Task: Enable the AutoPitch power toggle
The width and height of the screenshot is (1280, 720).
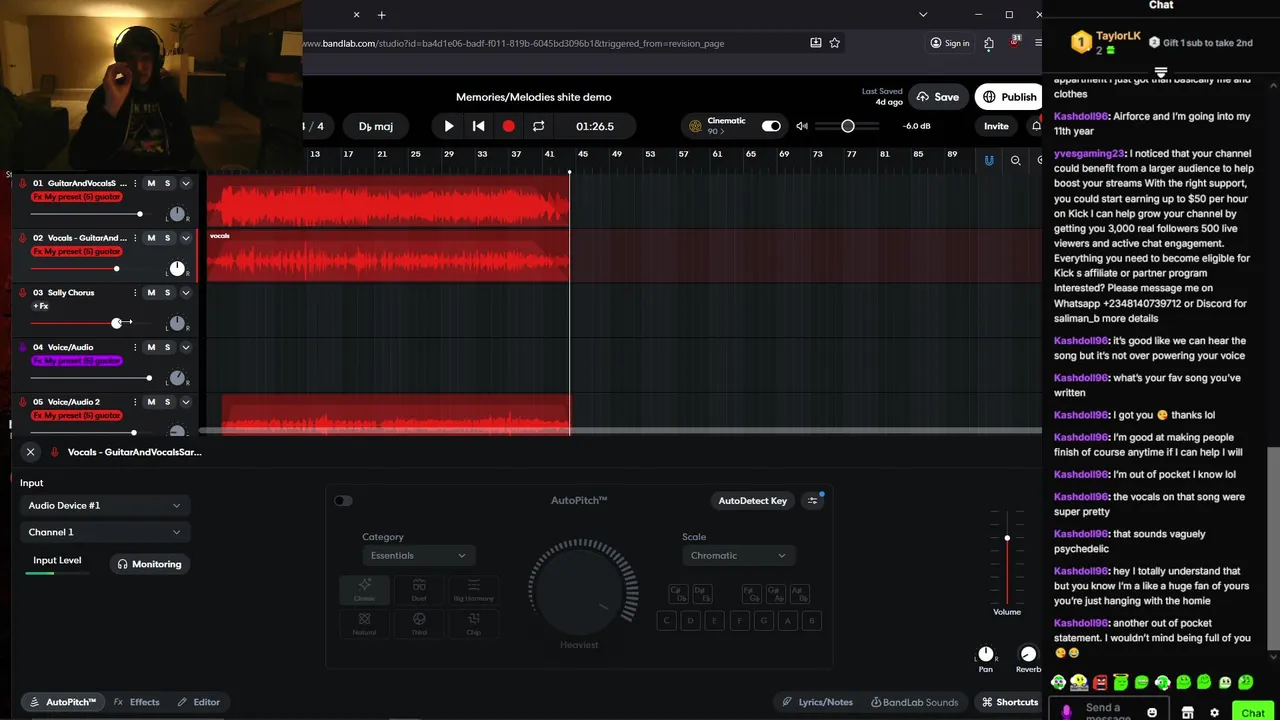Action: click(343, 500)
